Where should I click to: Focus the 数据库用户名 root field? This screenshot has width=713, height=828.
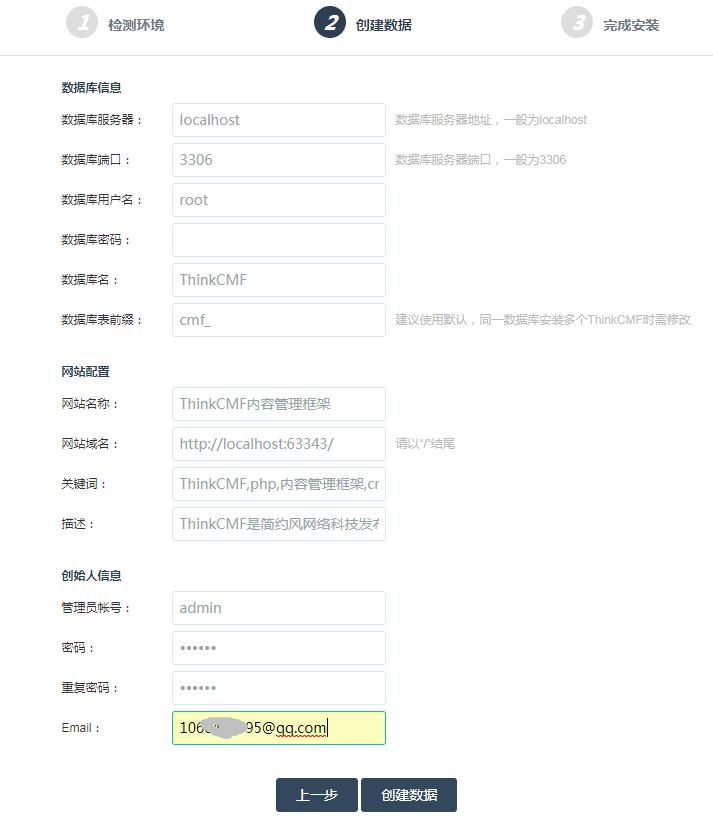(279, 200)
